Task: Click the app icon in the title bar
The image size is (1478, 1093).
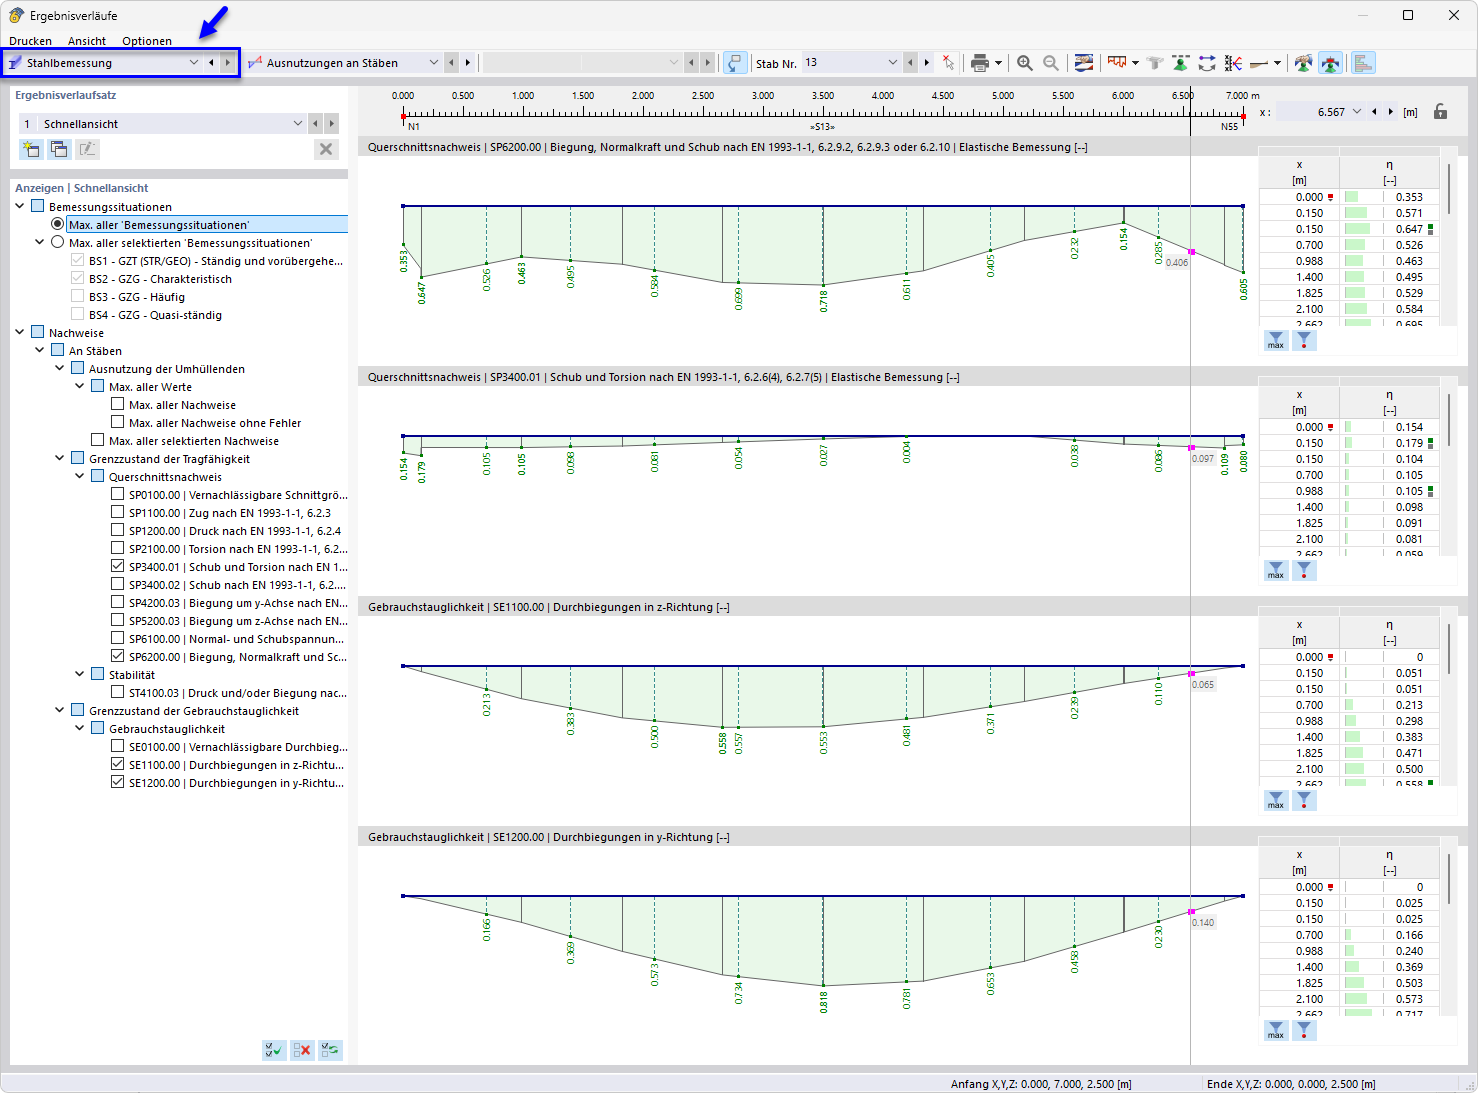Action: pos(16,15)
